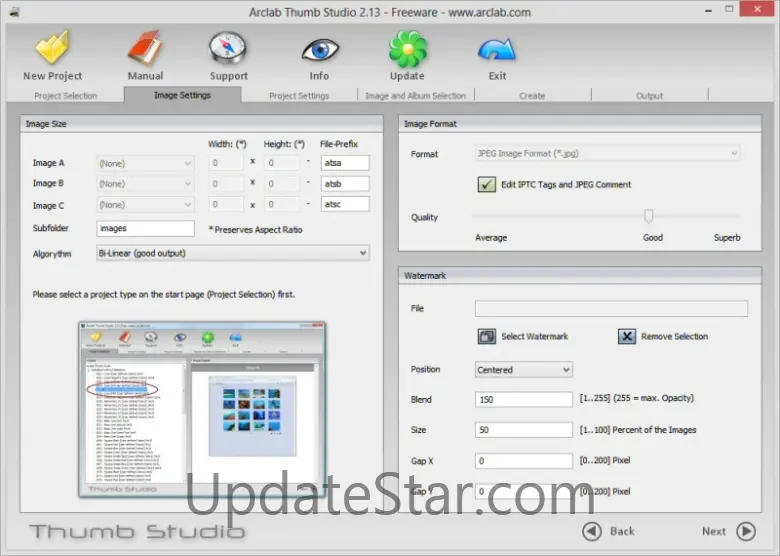Toggle Edit IPTC Tags and JPEG Comment checkbox
Screen dimensions: 780x556
487,185
